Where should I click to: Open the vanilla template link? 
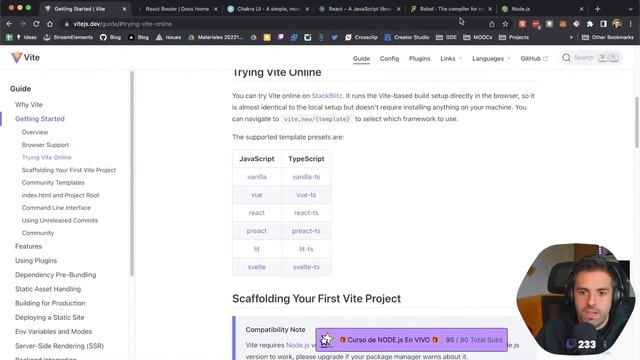[x=257, y=177]
